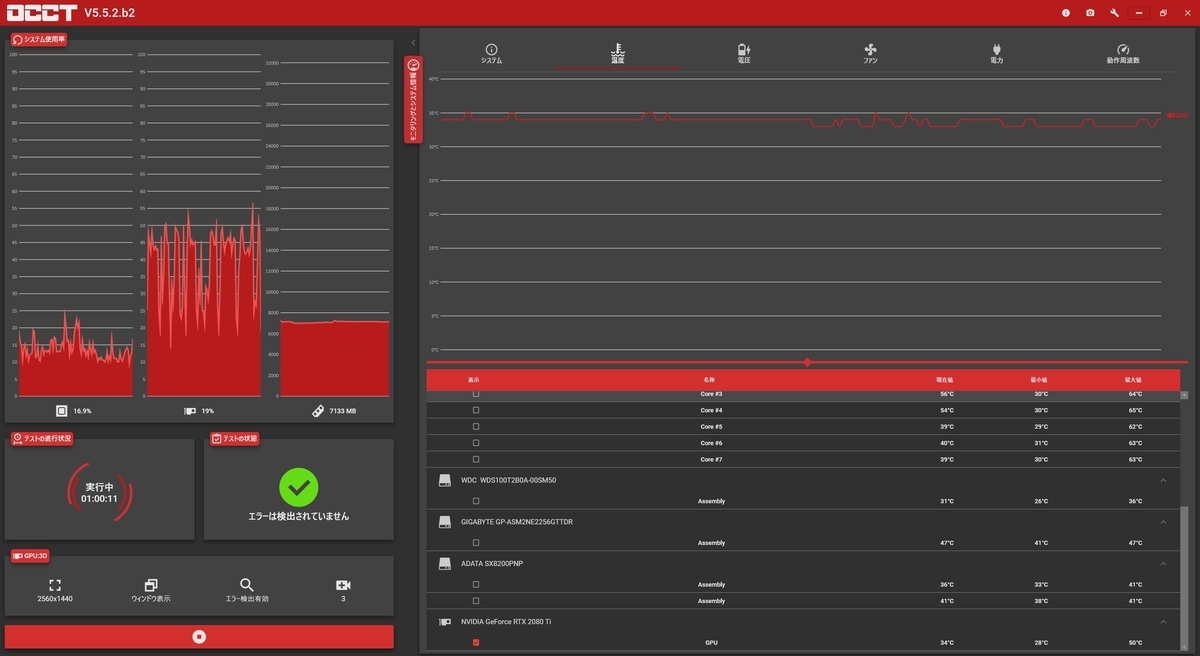Switch to the システム tab
Screen dimensions: 1200x656
[x=491, y=54]
